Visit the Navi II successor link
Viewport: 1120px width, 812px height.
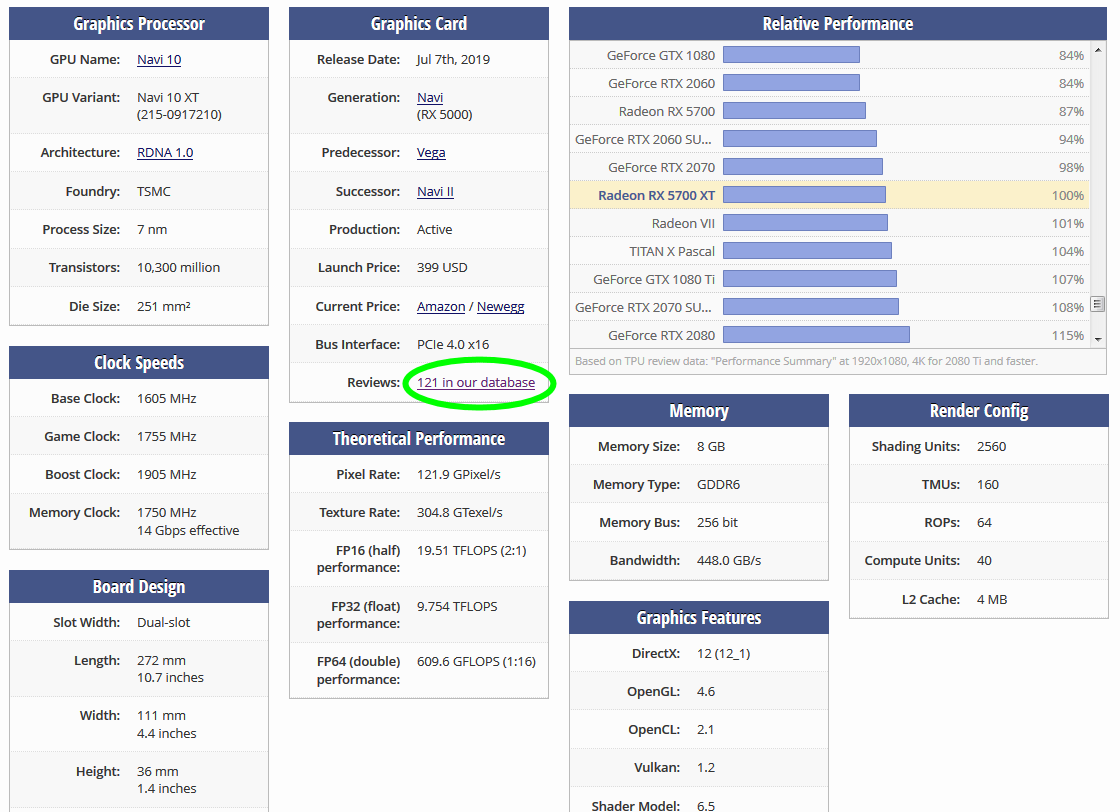coord(435,191)
